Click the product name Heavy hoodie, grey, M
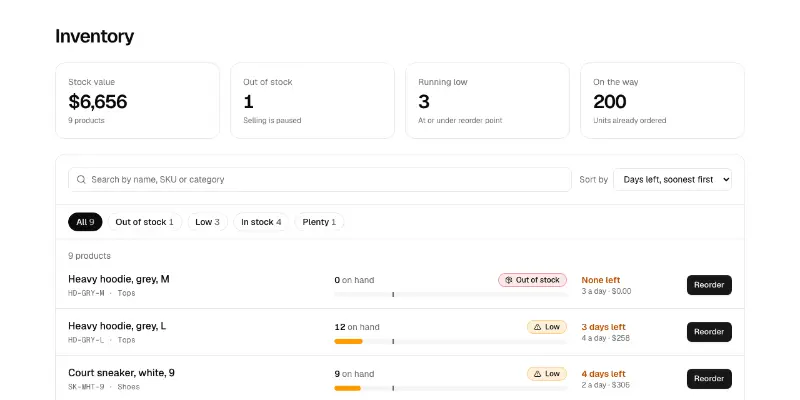The image size is (800, 400). (x=119, y=279)
